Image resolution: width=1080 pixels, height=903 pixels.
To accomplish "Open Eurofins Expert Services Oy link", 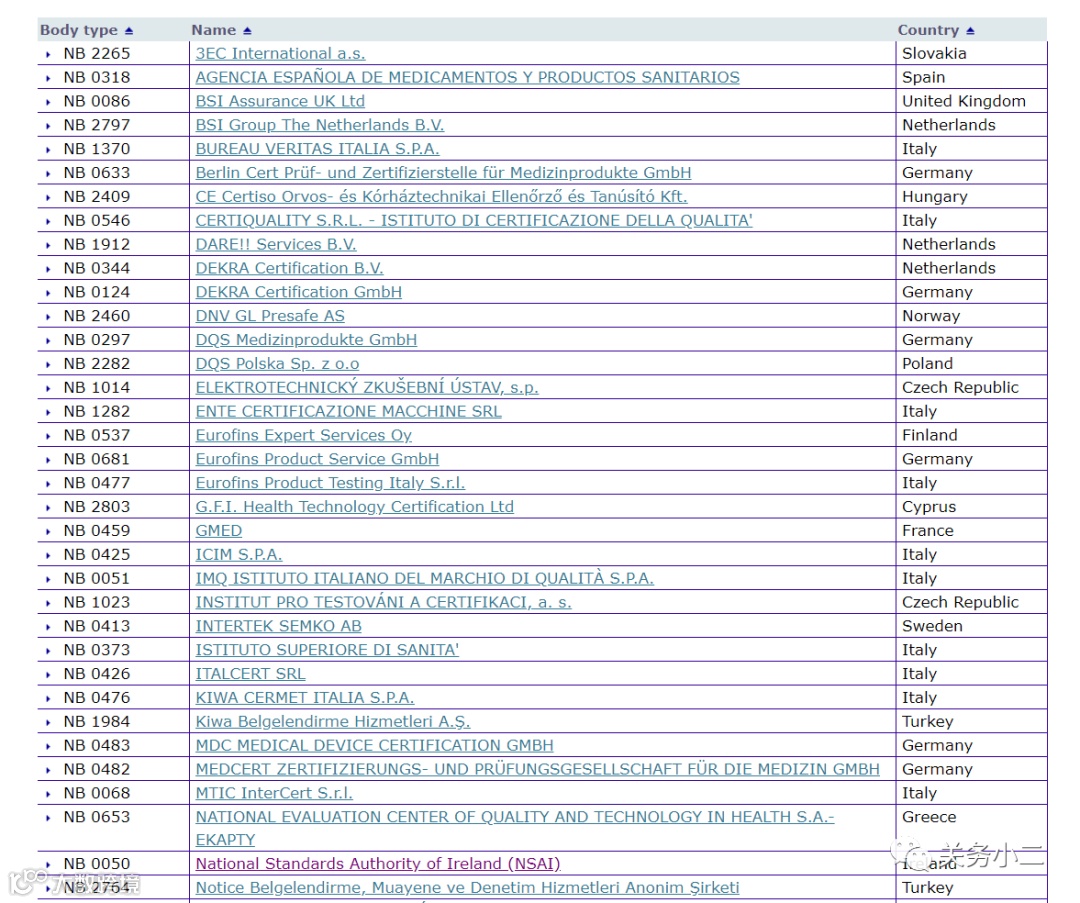I will [304, 436].
